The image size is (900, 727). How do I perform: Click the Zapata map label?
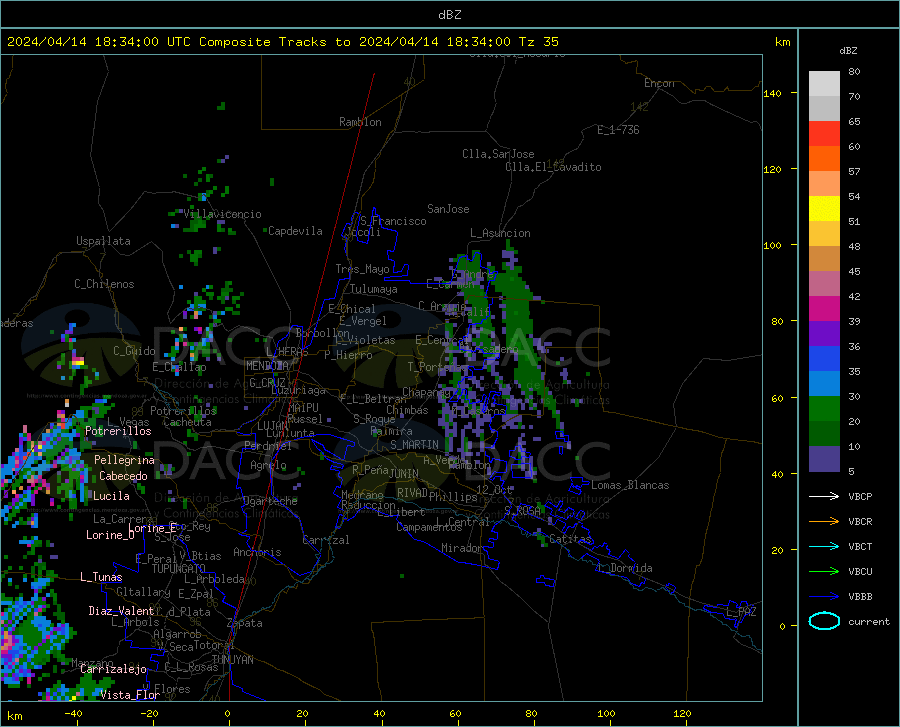point(245,623)
